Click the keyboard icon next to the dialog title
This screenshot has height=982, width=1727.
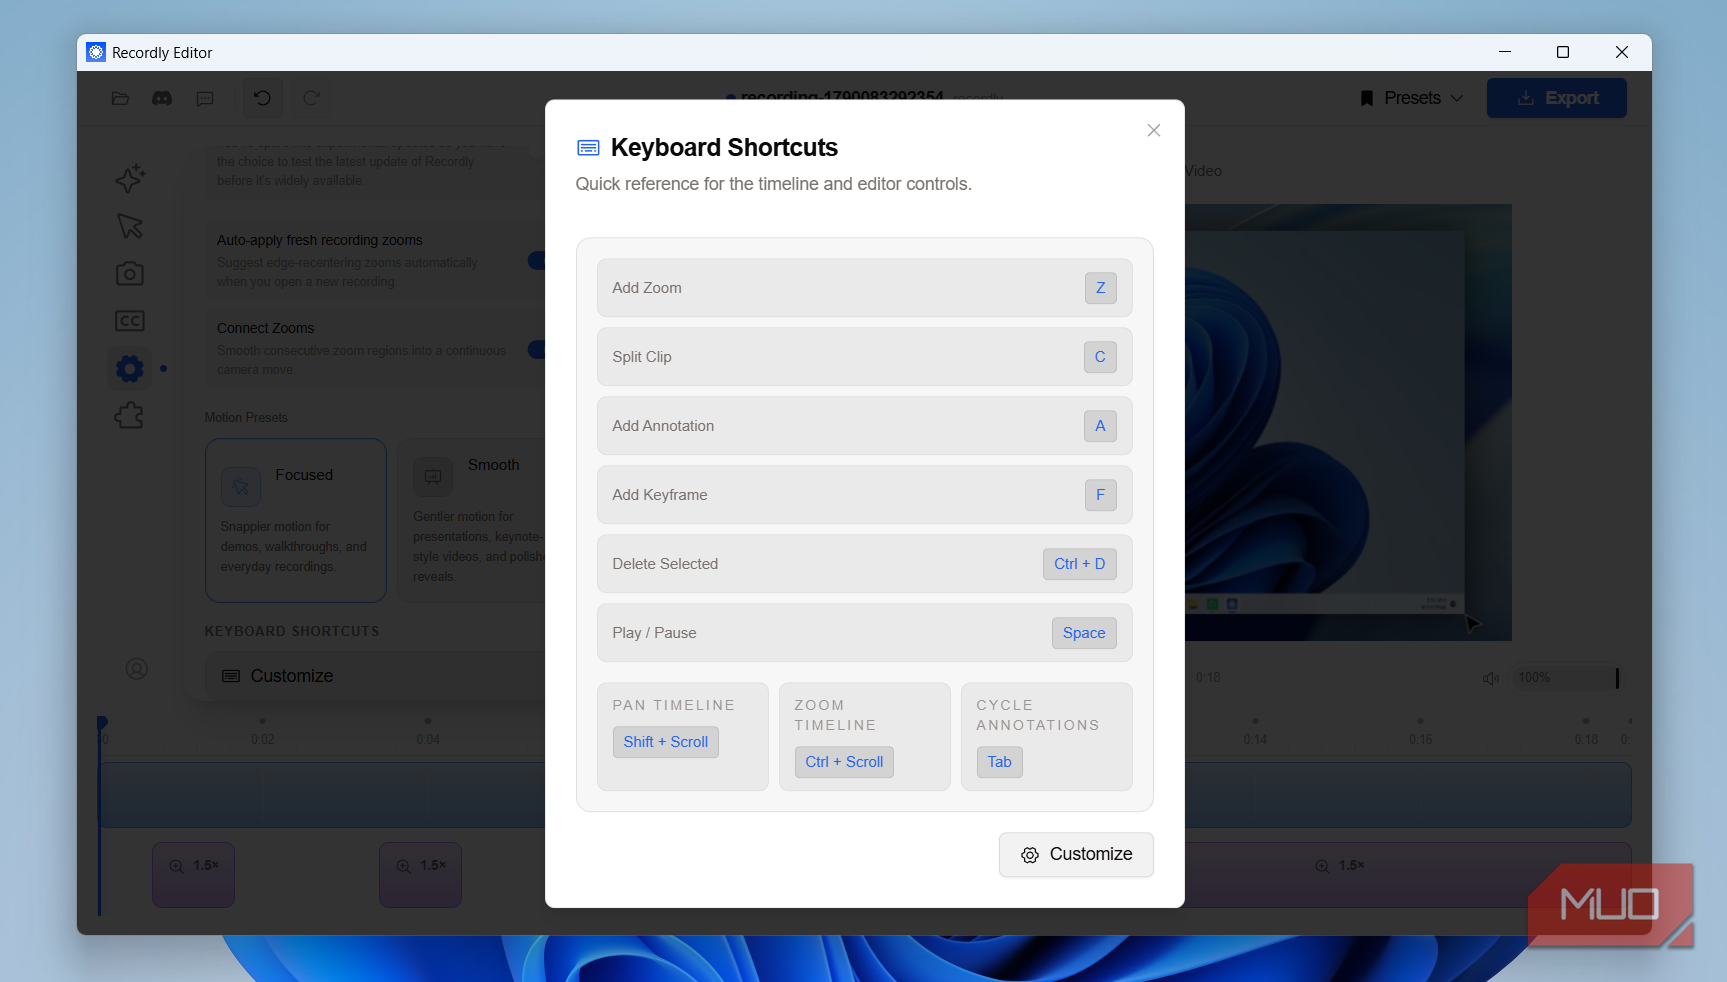click(x=588, y=148)
